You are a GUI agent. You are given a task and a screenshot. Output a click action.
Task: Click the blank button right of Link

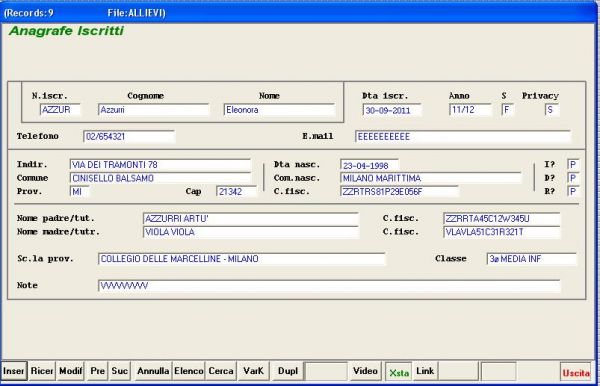458,371
